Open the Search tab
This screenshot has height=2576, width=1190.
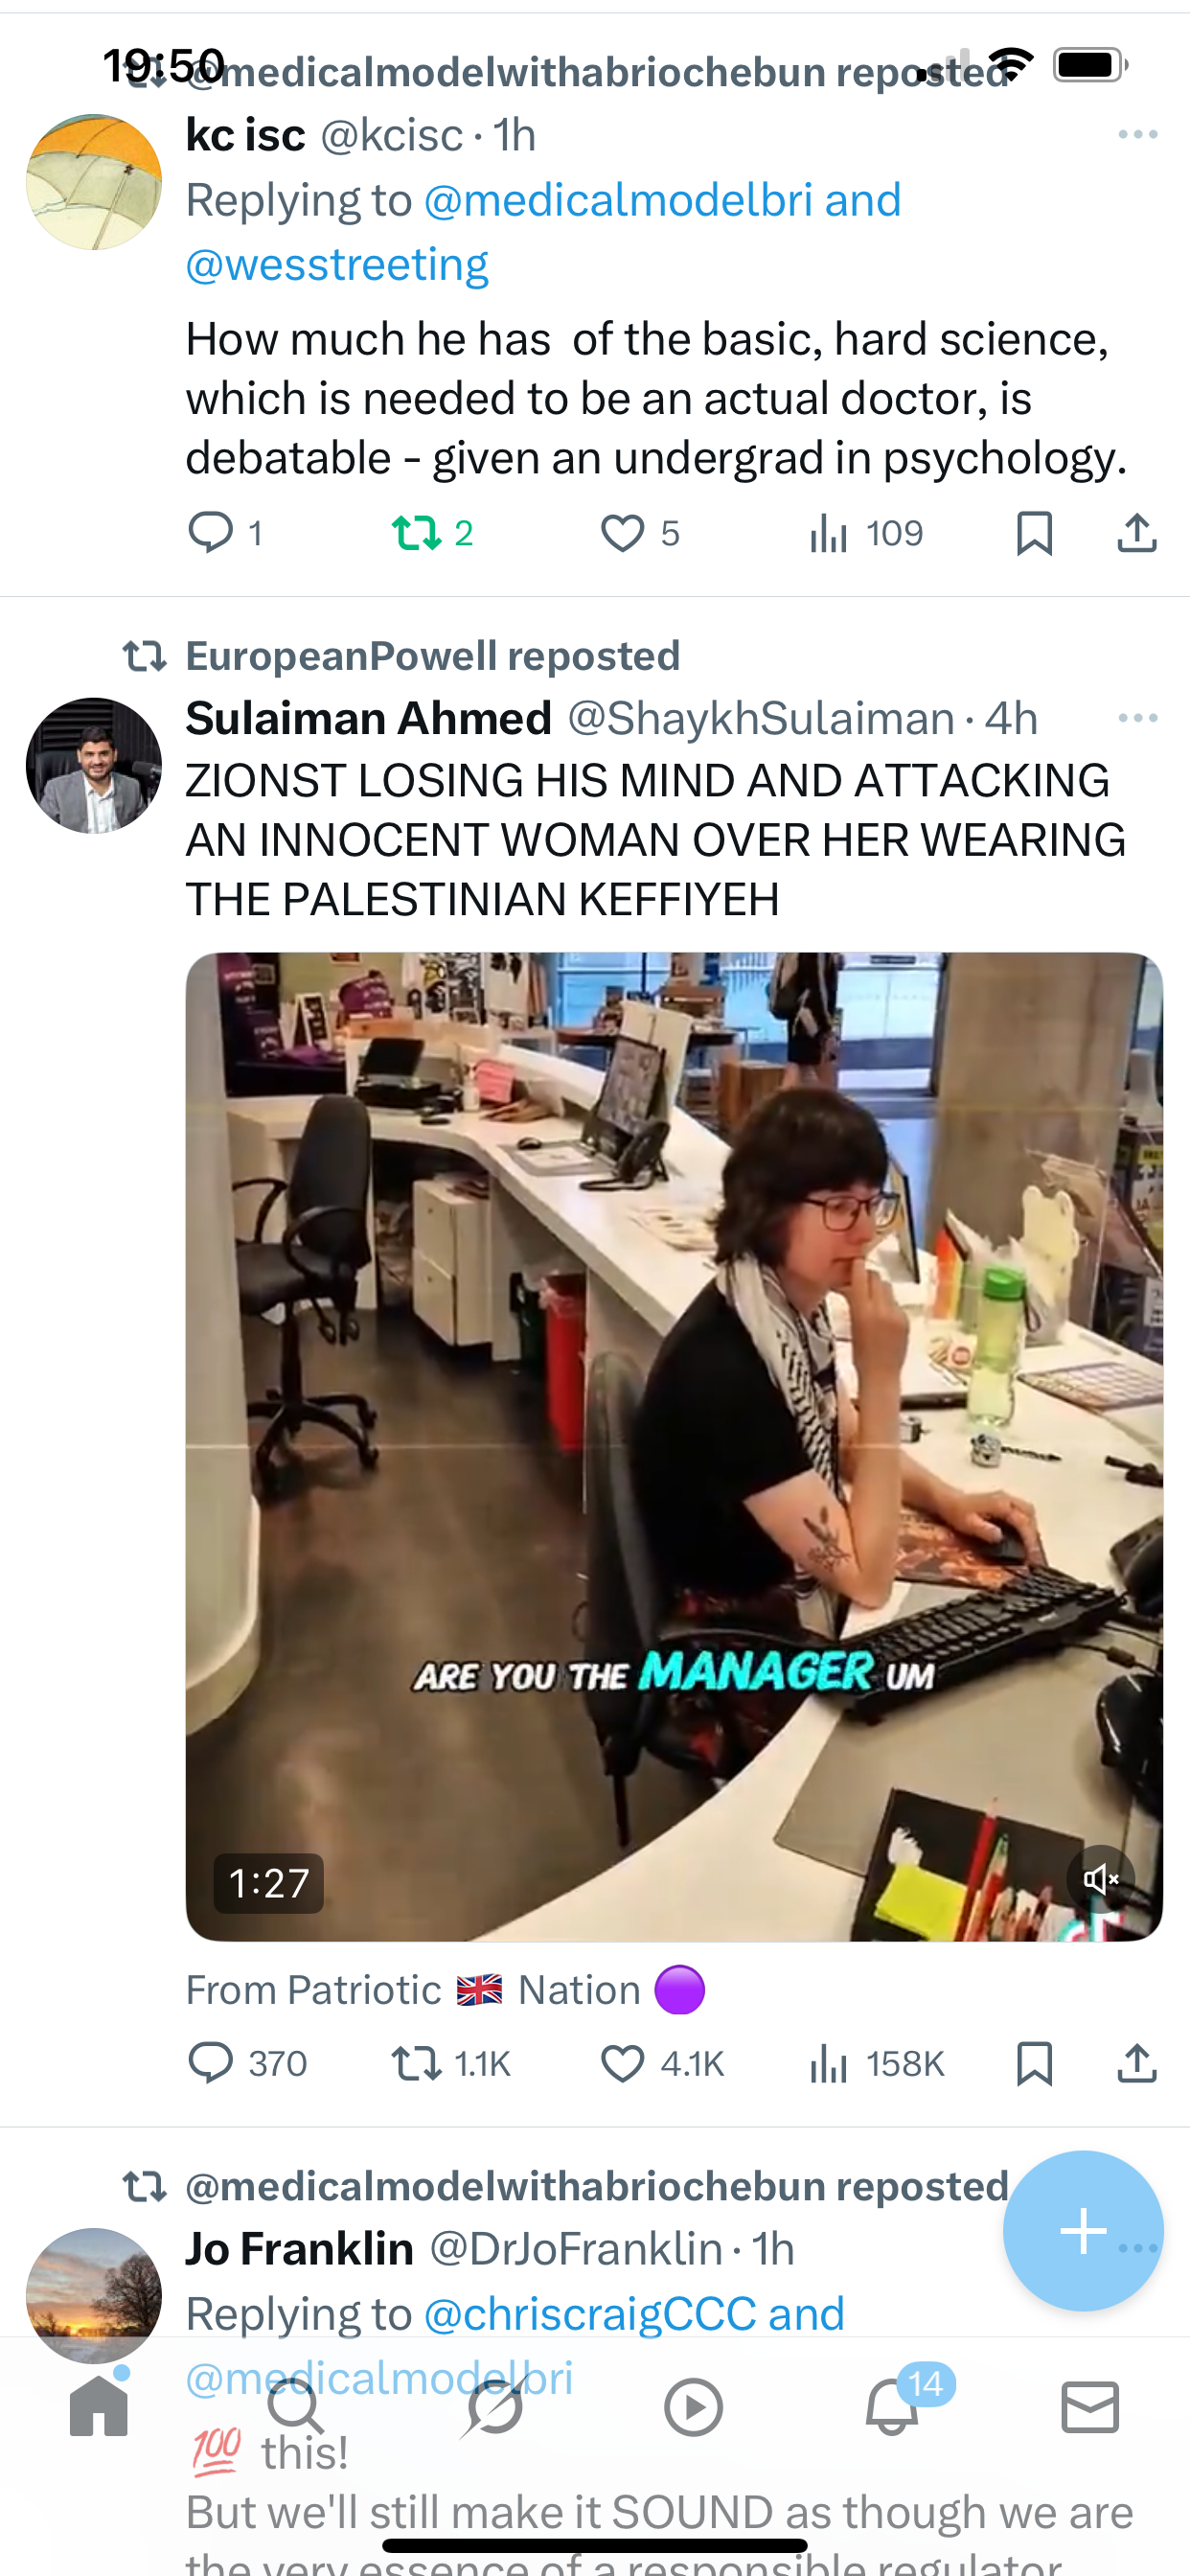coord(296,2406)
